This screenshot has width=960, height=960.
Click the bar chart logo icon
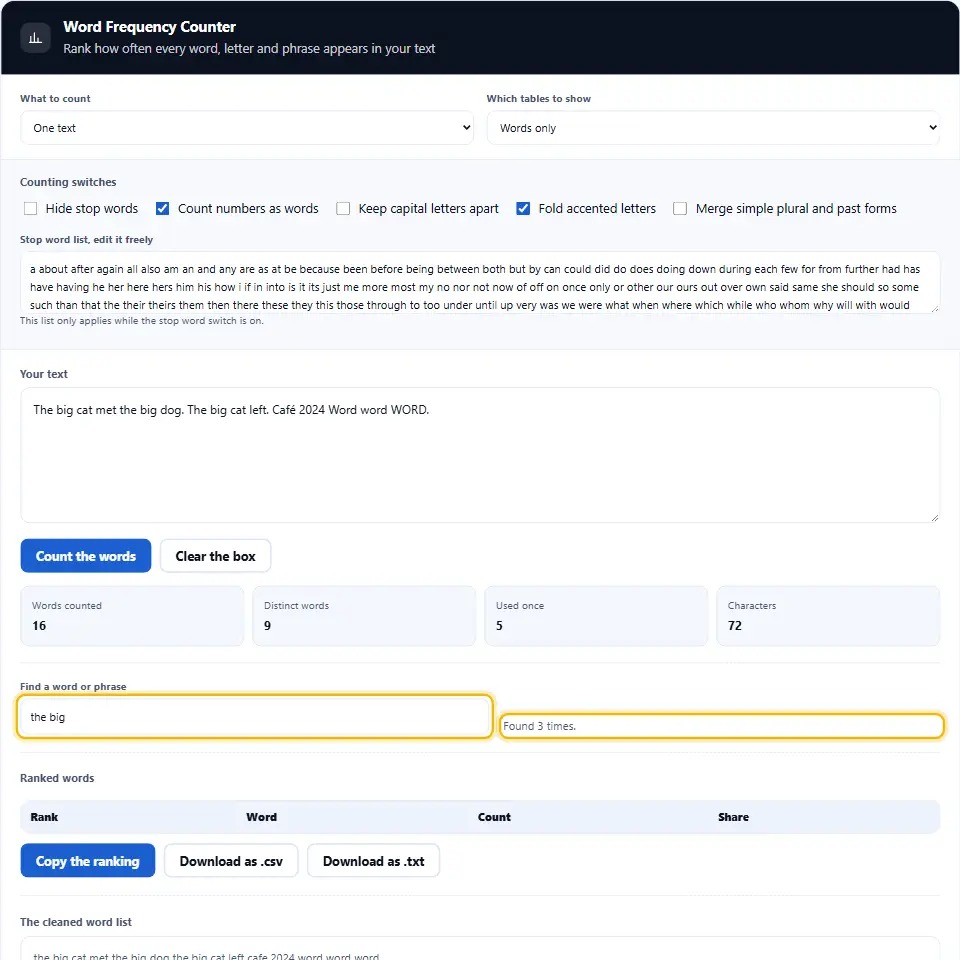36,38
